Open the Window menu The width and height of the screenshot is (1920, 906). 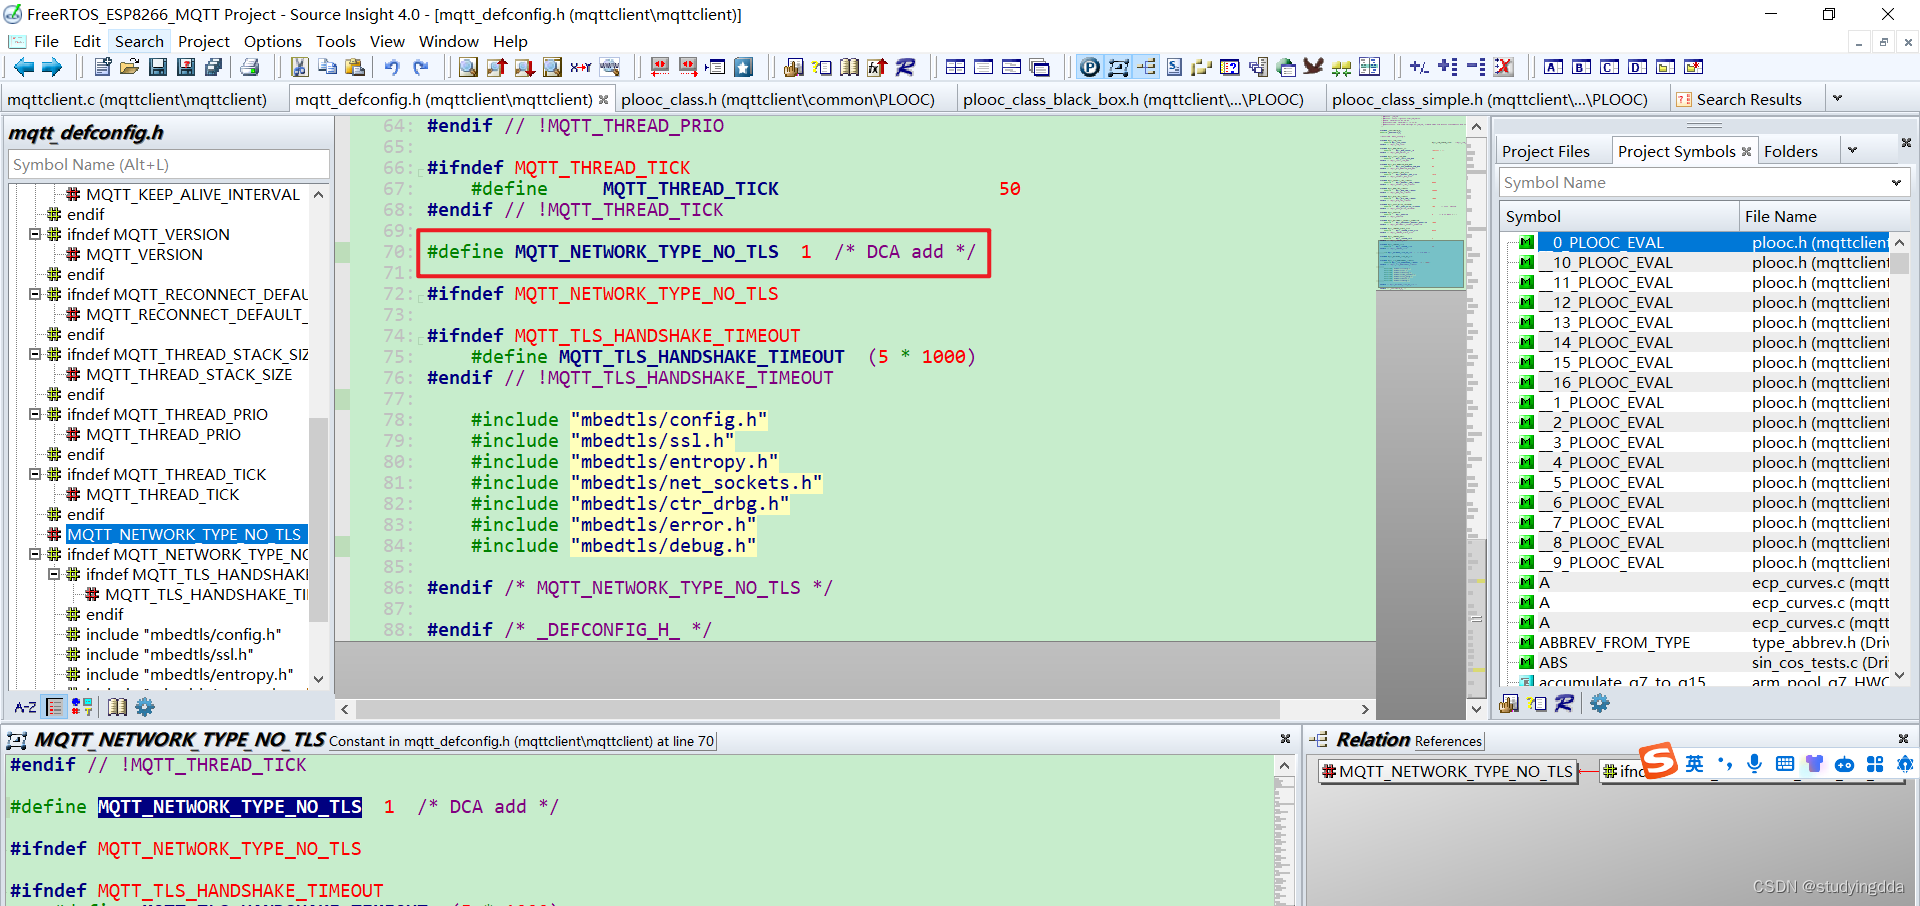[448, 41]
